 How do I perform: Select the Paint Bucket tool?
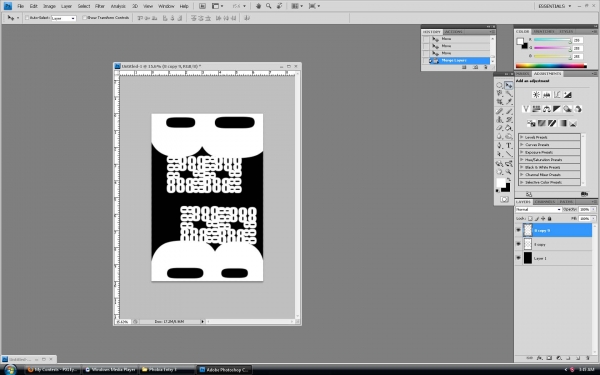coord(509,128)
